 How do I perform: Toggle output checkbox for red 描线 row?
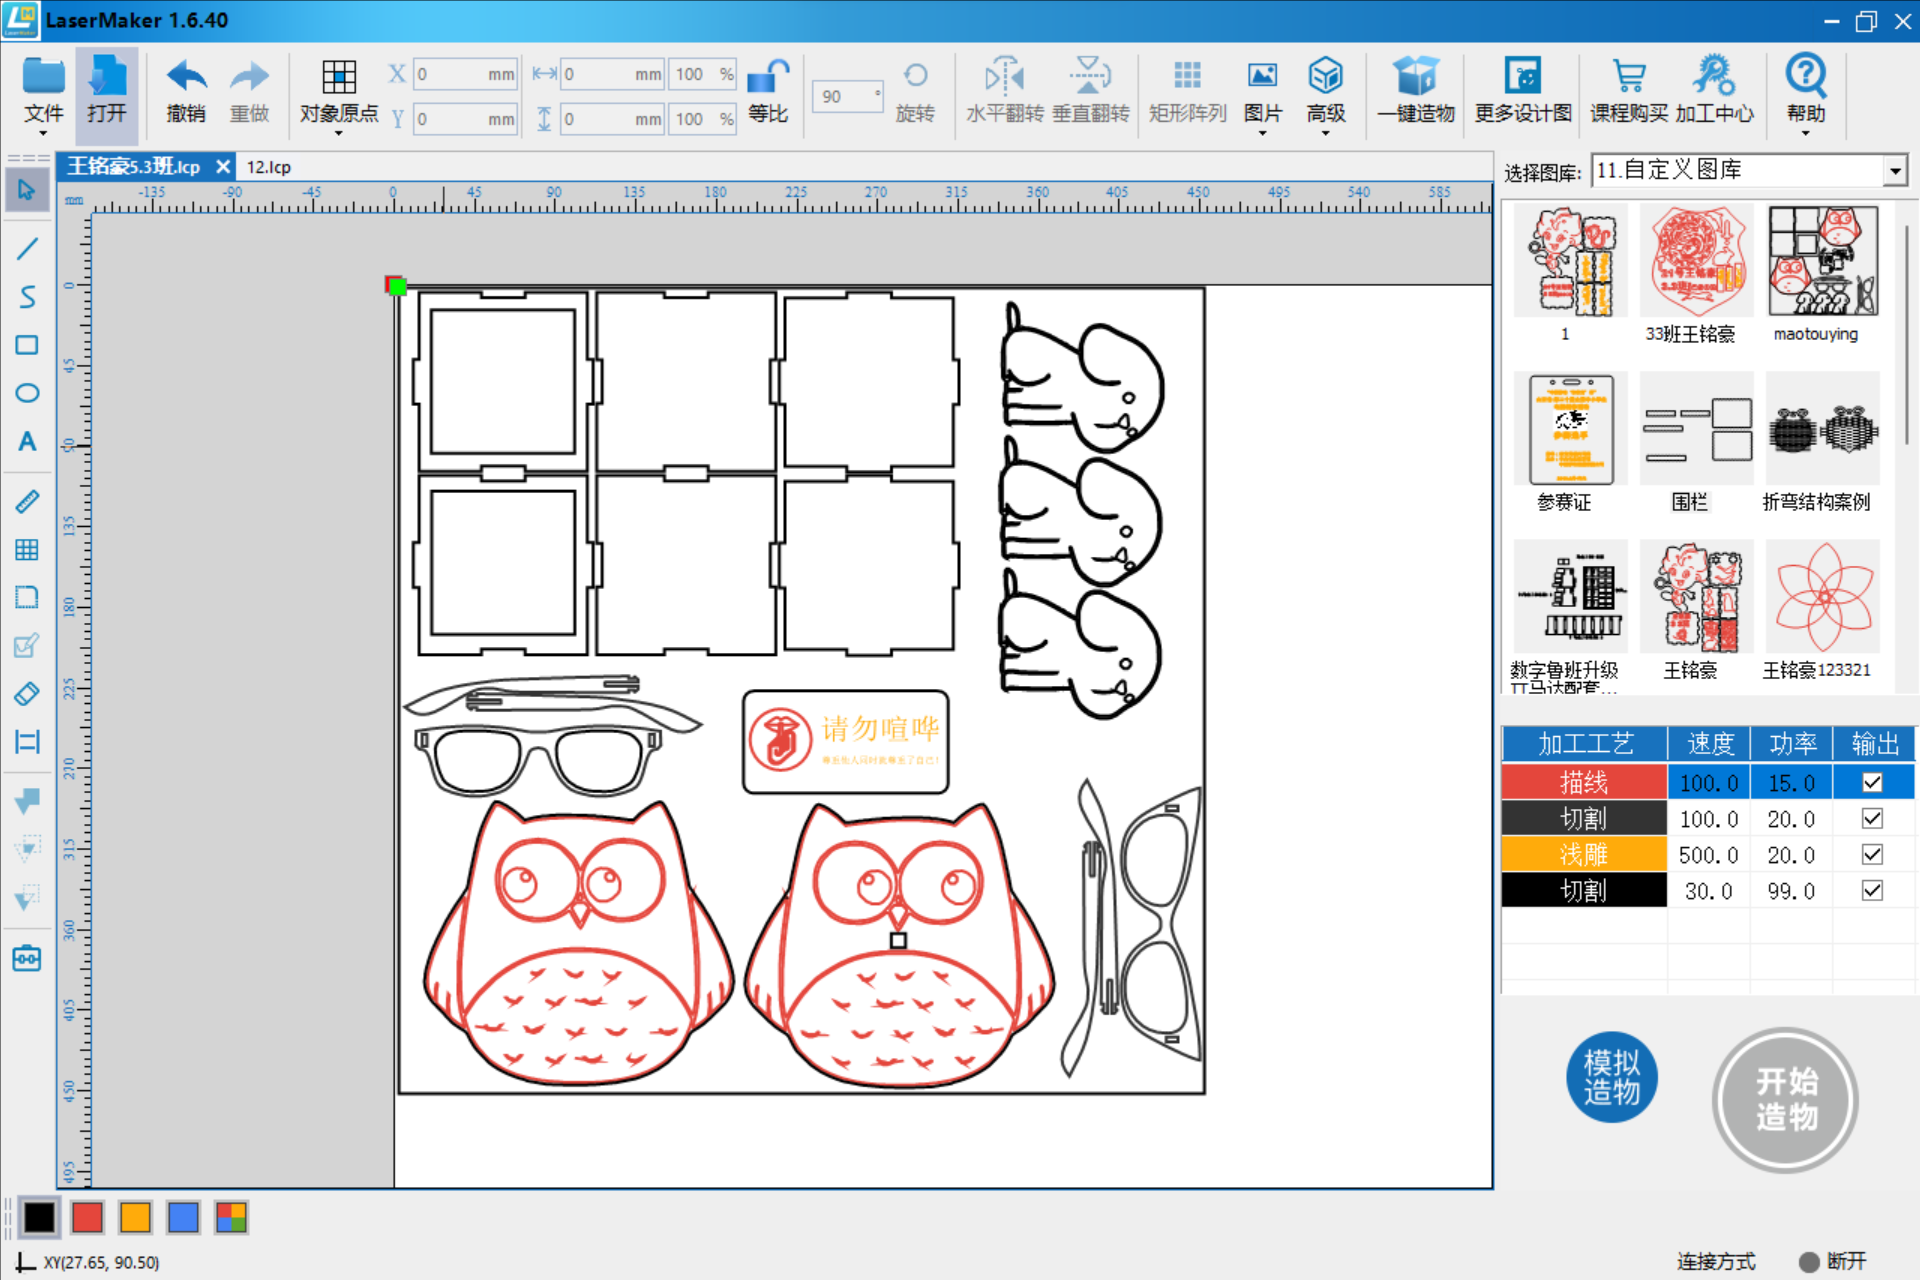point(1872,783)
